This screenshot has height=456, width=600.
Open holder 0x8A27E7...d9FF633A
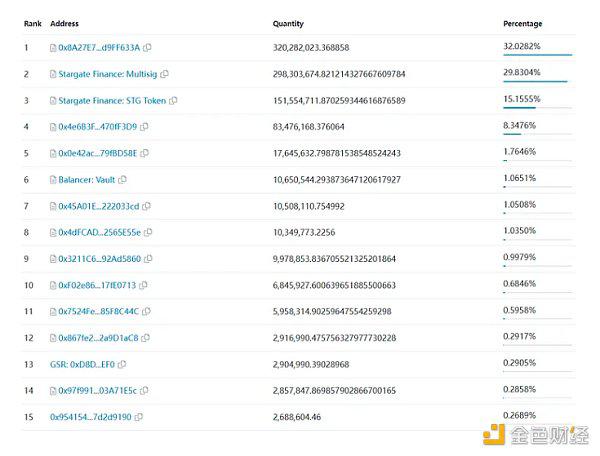click(x=99, y=47)
